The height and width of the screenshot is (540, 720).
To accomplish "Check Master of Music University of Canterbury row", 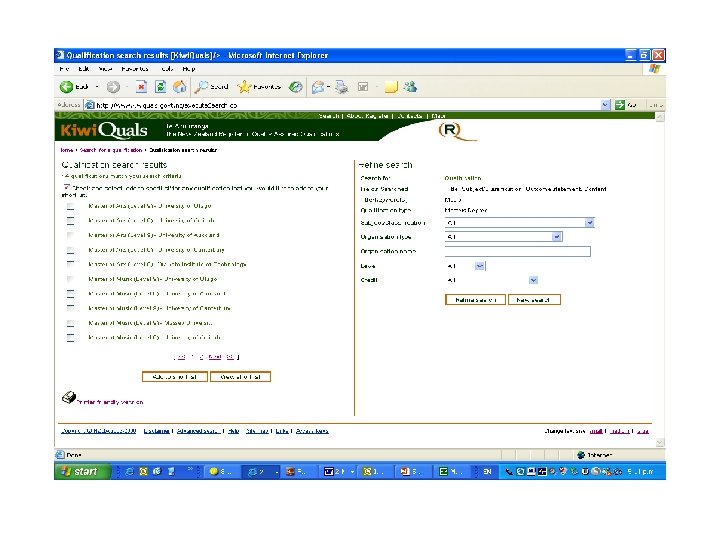I will [70, 308].
